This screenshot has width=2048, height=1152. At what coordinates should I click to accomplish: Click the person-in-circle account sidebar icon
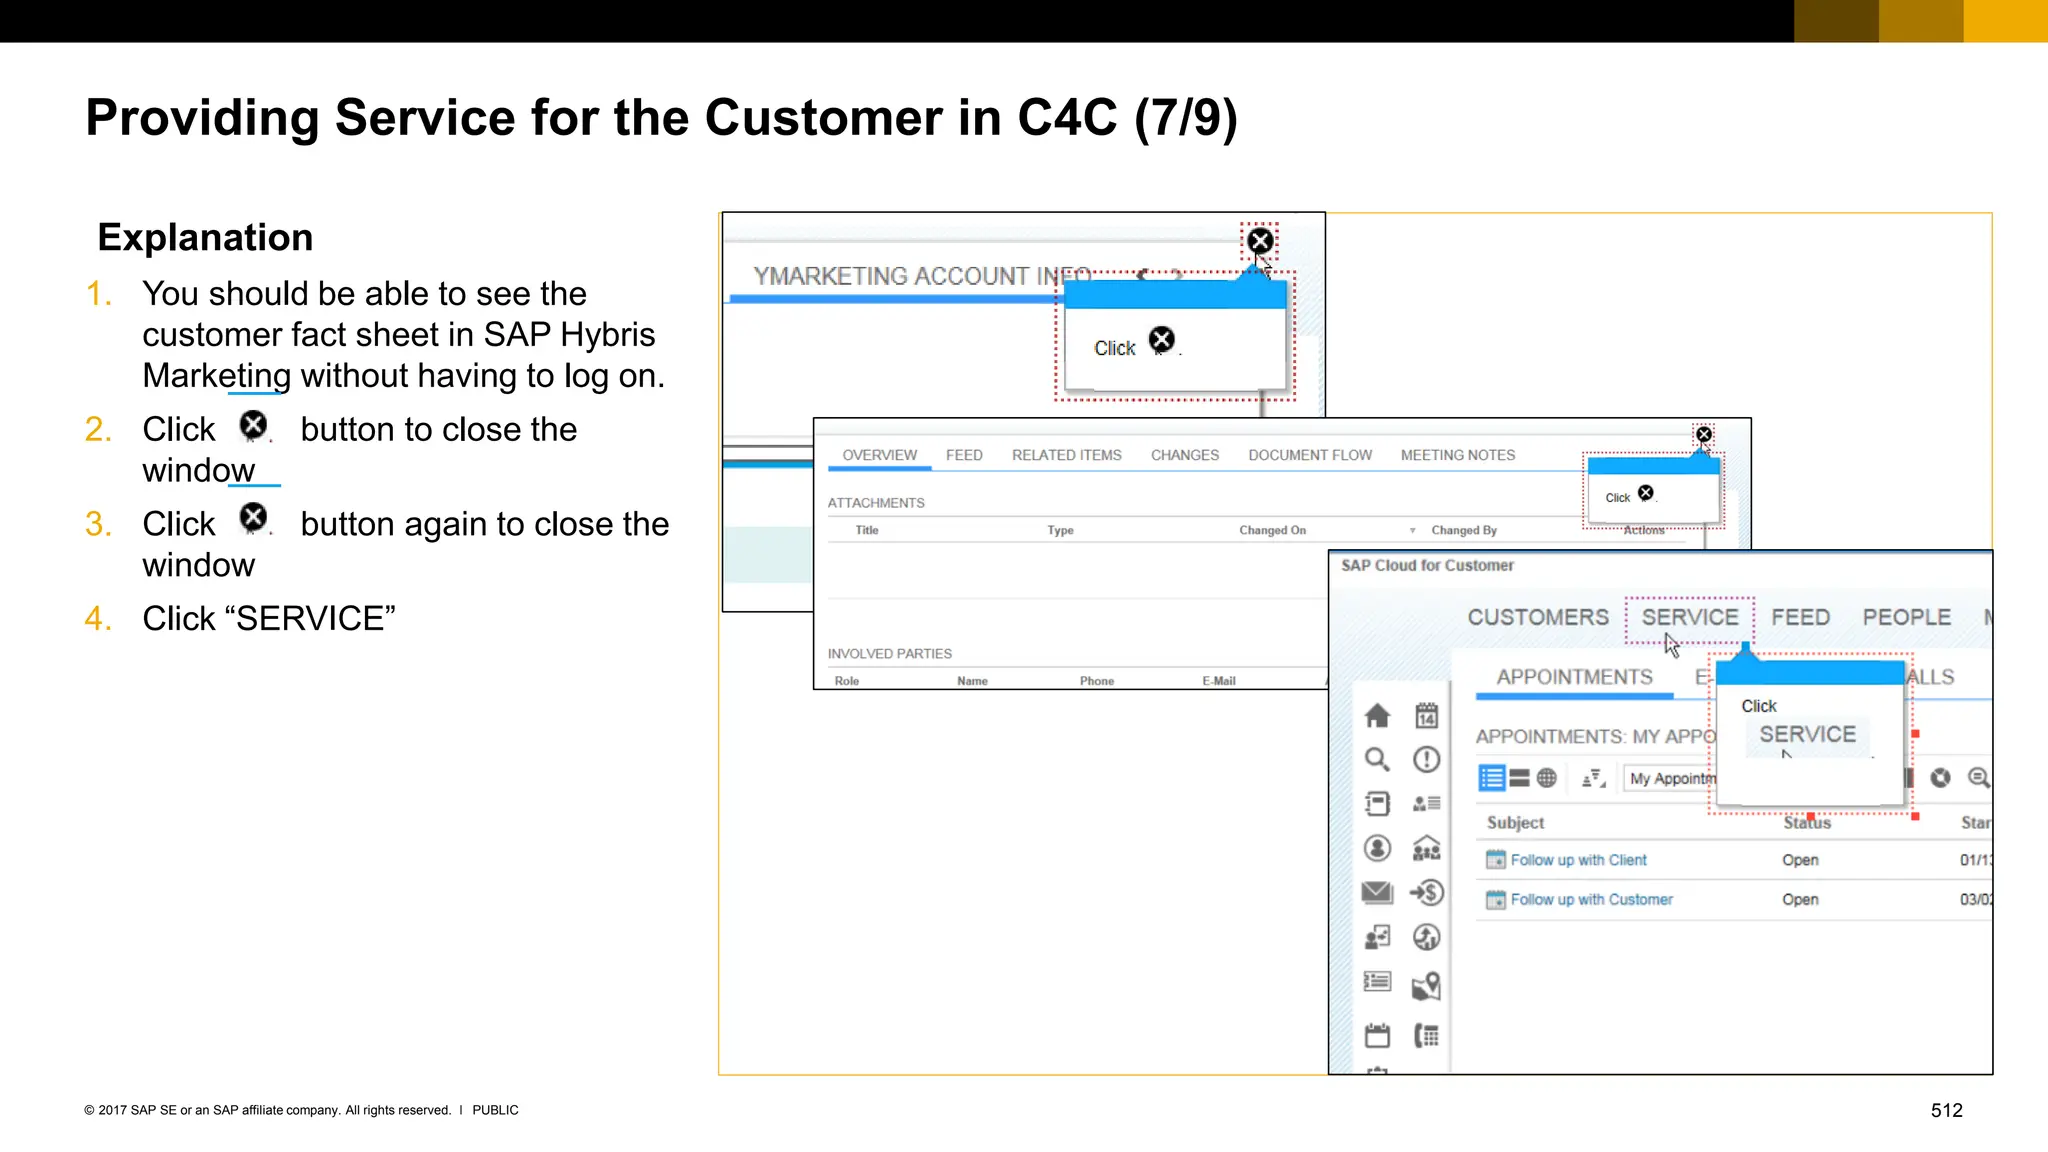coord(1377,848)
